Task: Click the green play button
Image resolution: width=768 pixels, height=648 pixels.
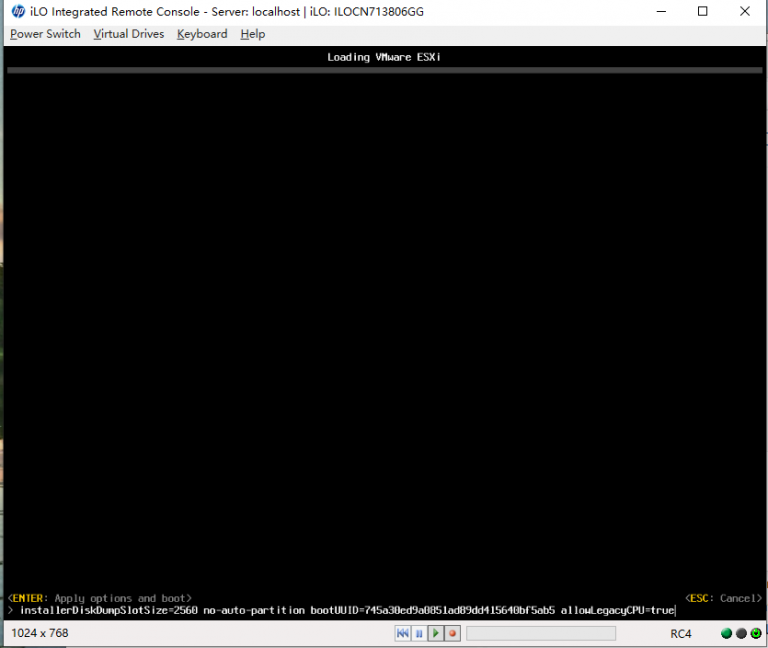Action: 436,633
